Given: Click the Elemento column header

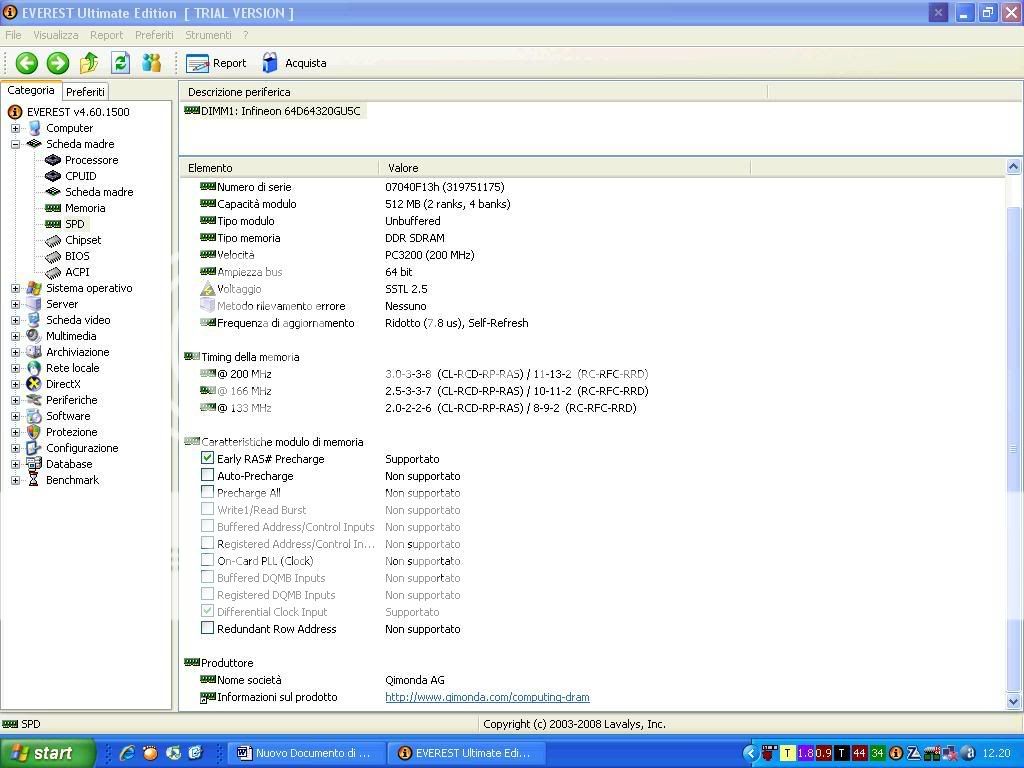Looking at the screenshot, I should [279, 168].
